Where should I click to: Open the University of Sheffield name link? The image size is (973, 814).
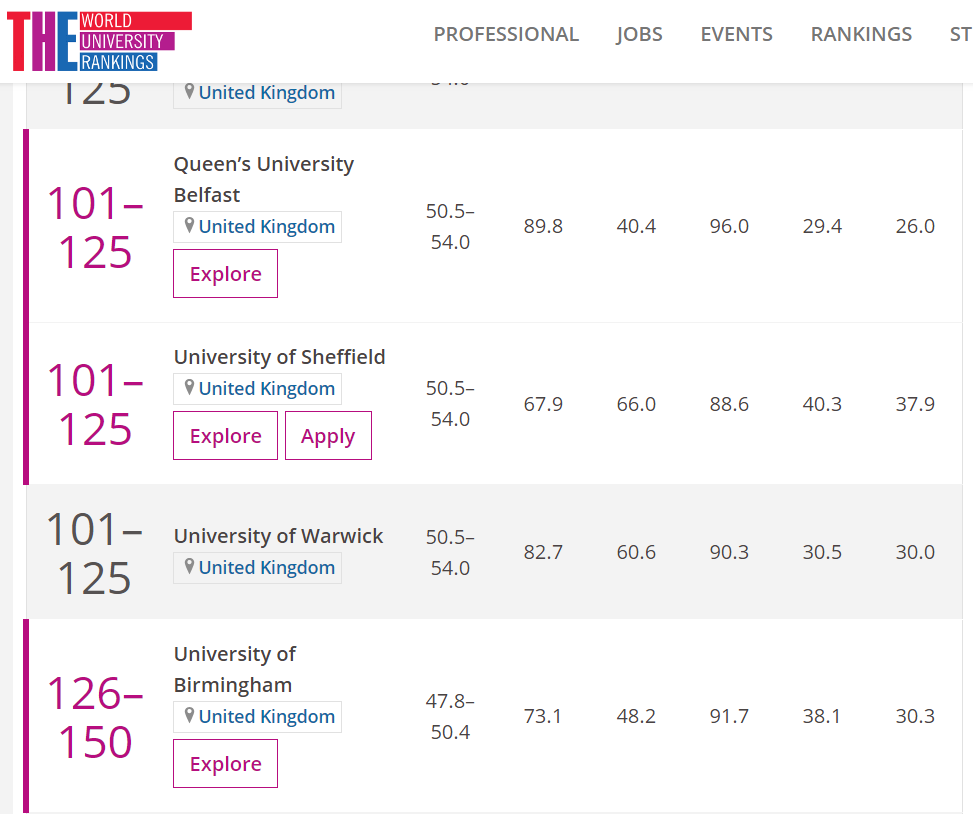[279, 357]
